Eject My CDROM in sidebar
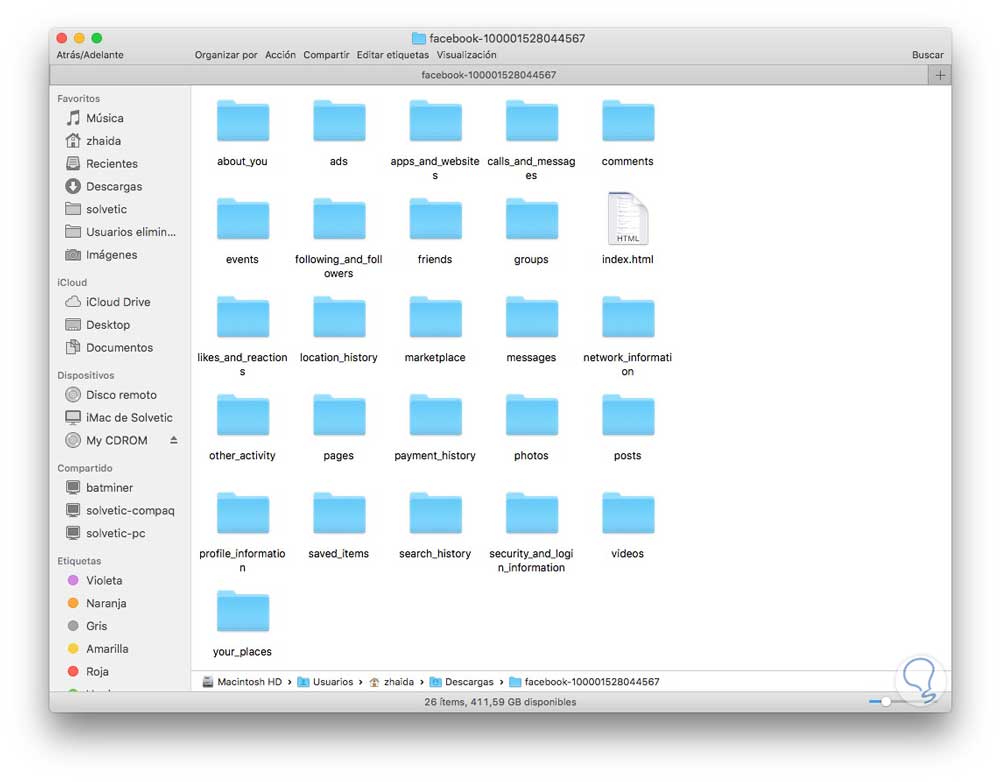This screenshot has height=782, width=1000. tap(173, 440)
